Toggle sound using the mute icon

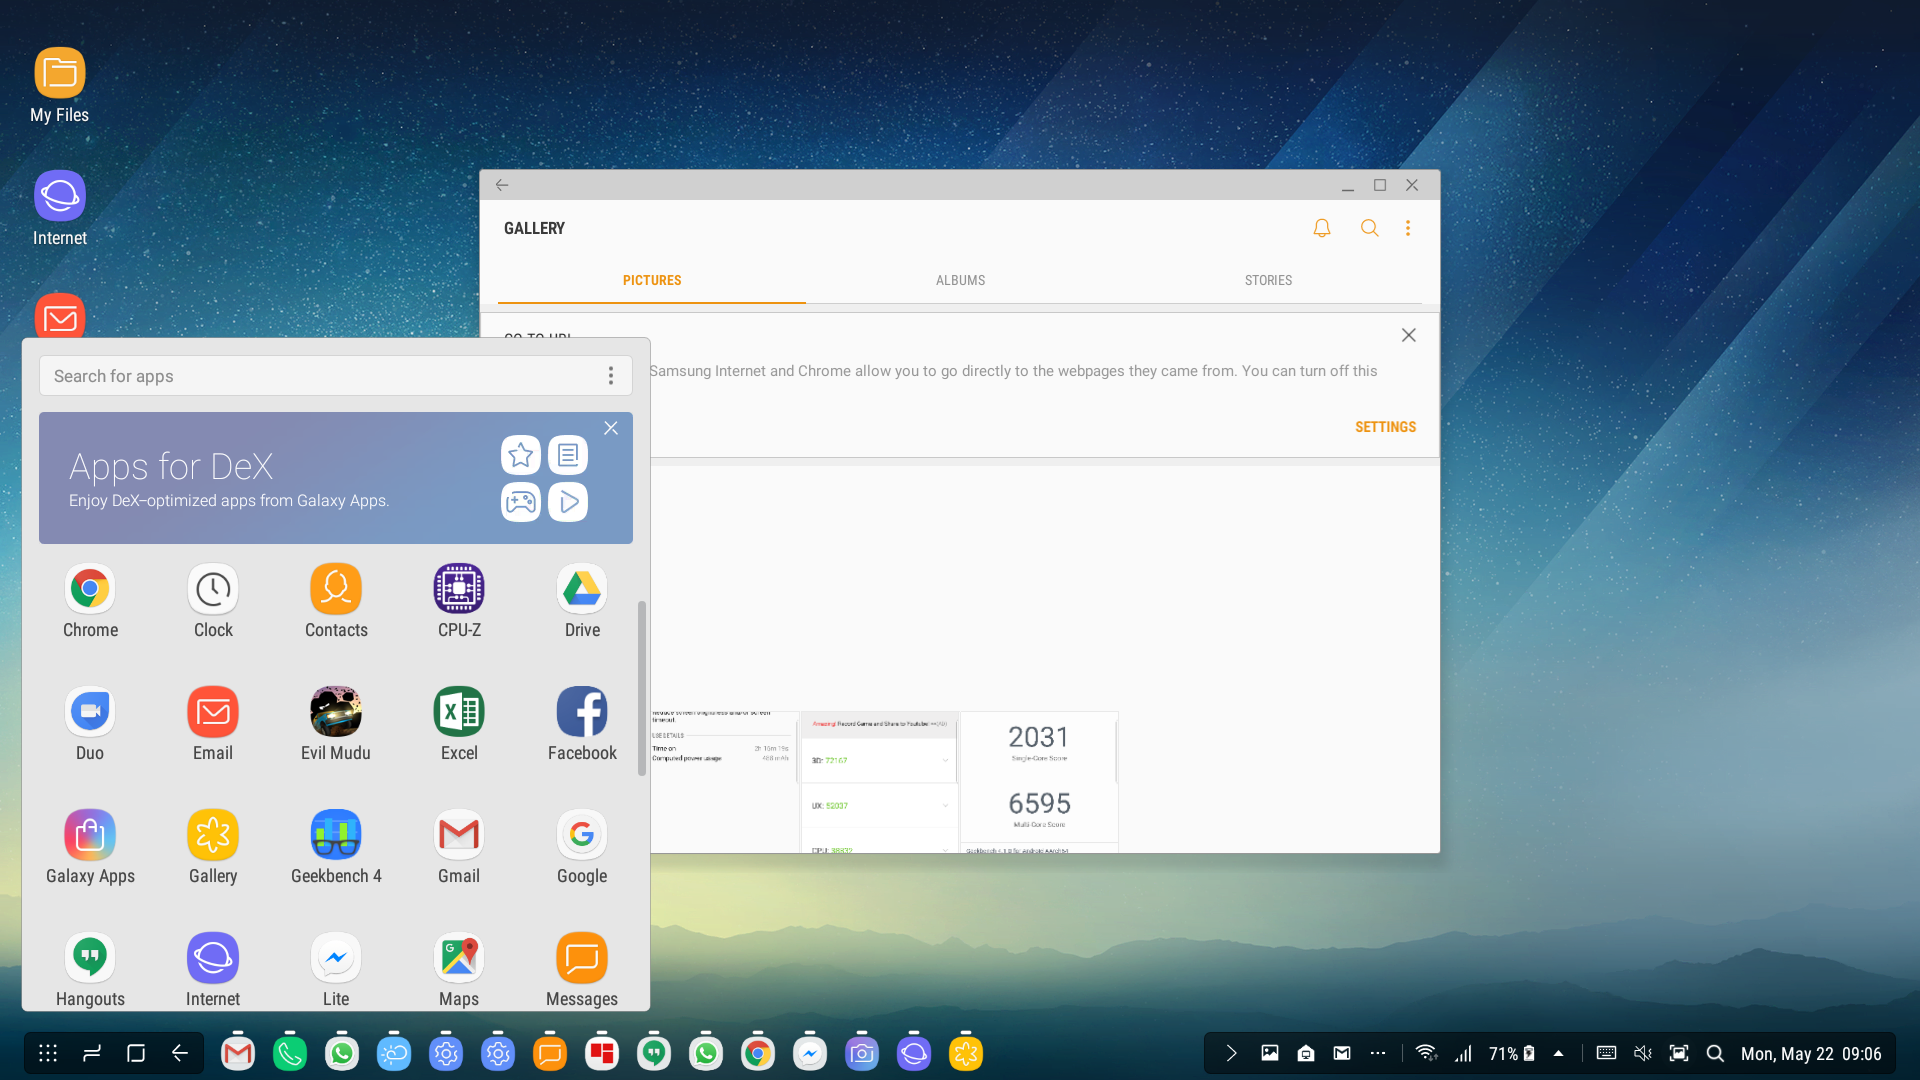pos(1642,1053)
